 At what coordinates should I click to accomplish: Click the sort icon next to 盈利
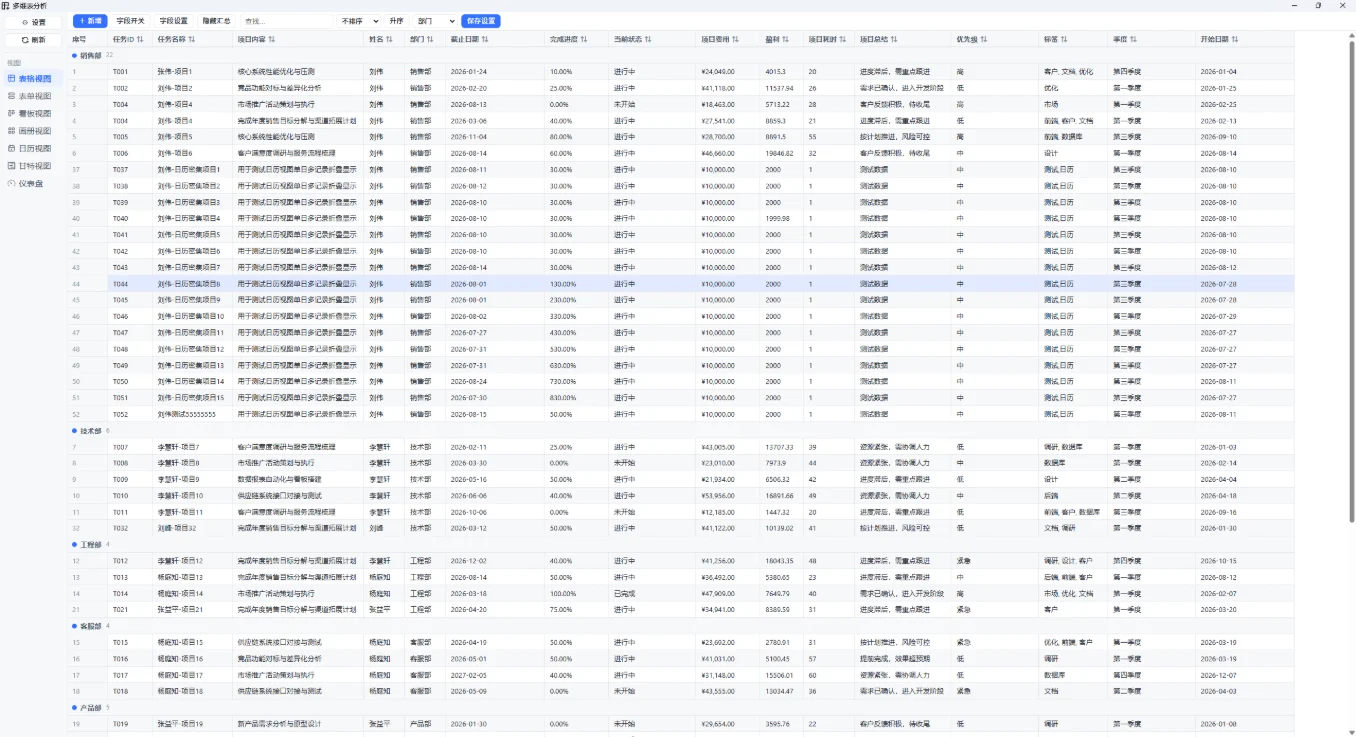[786, 39]
